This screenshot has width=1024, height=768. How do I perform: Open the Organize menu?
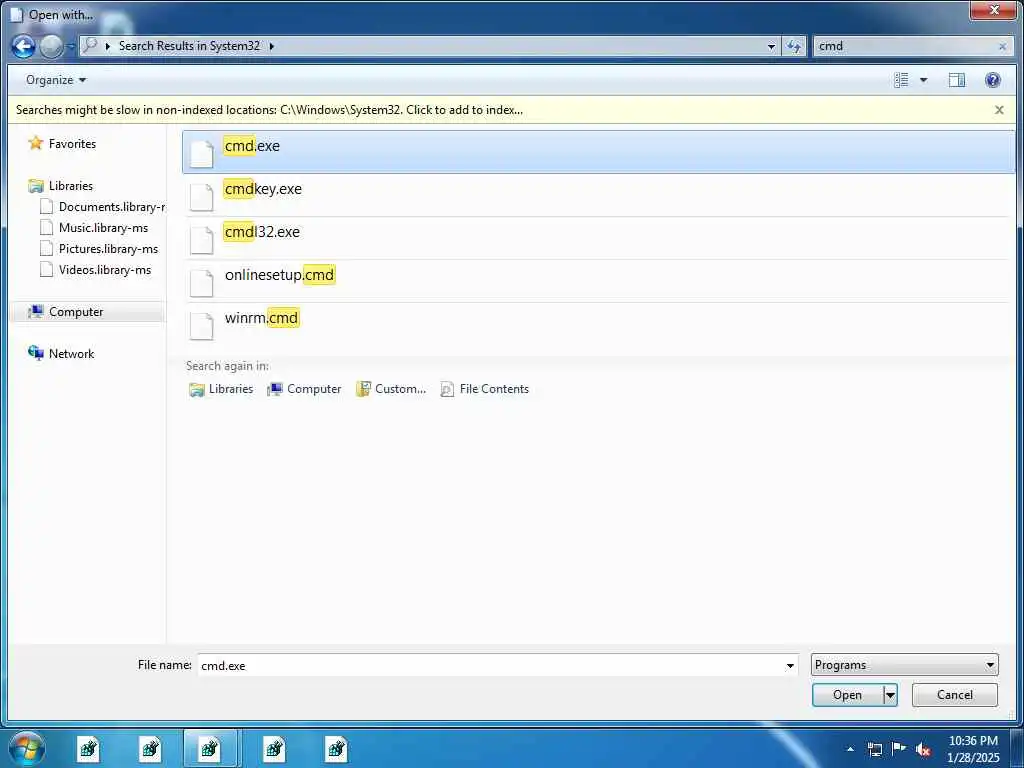56,80
